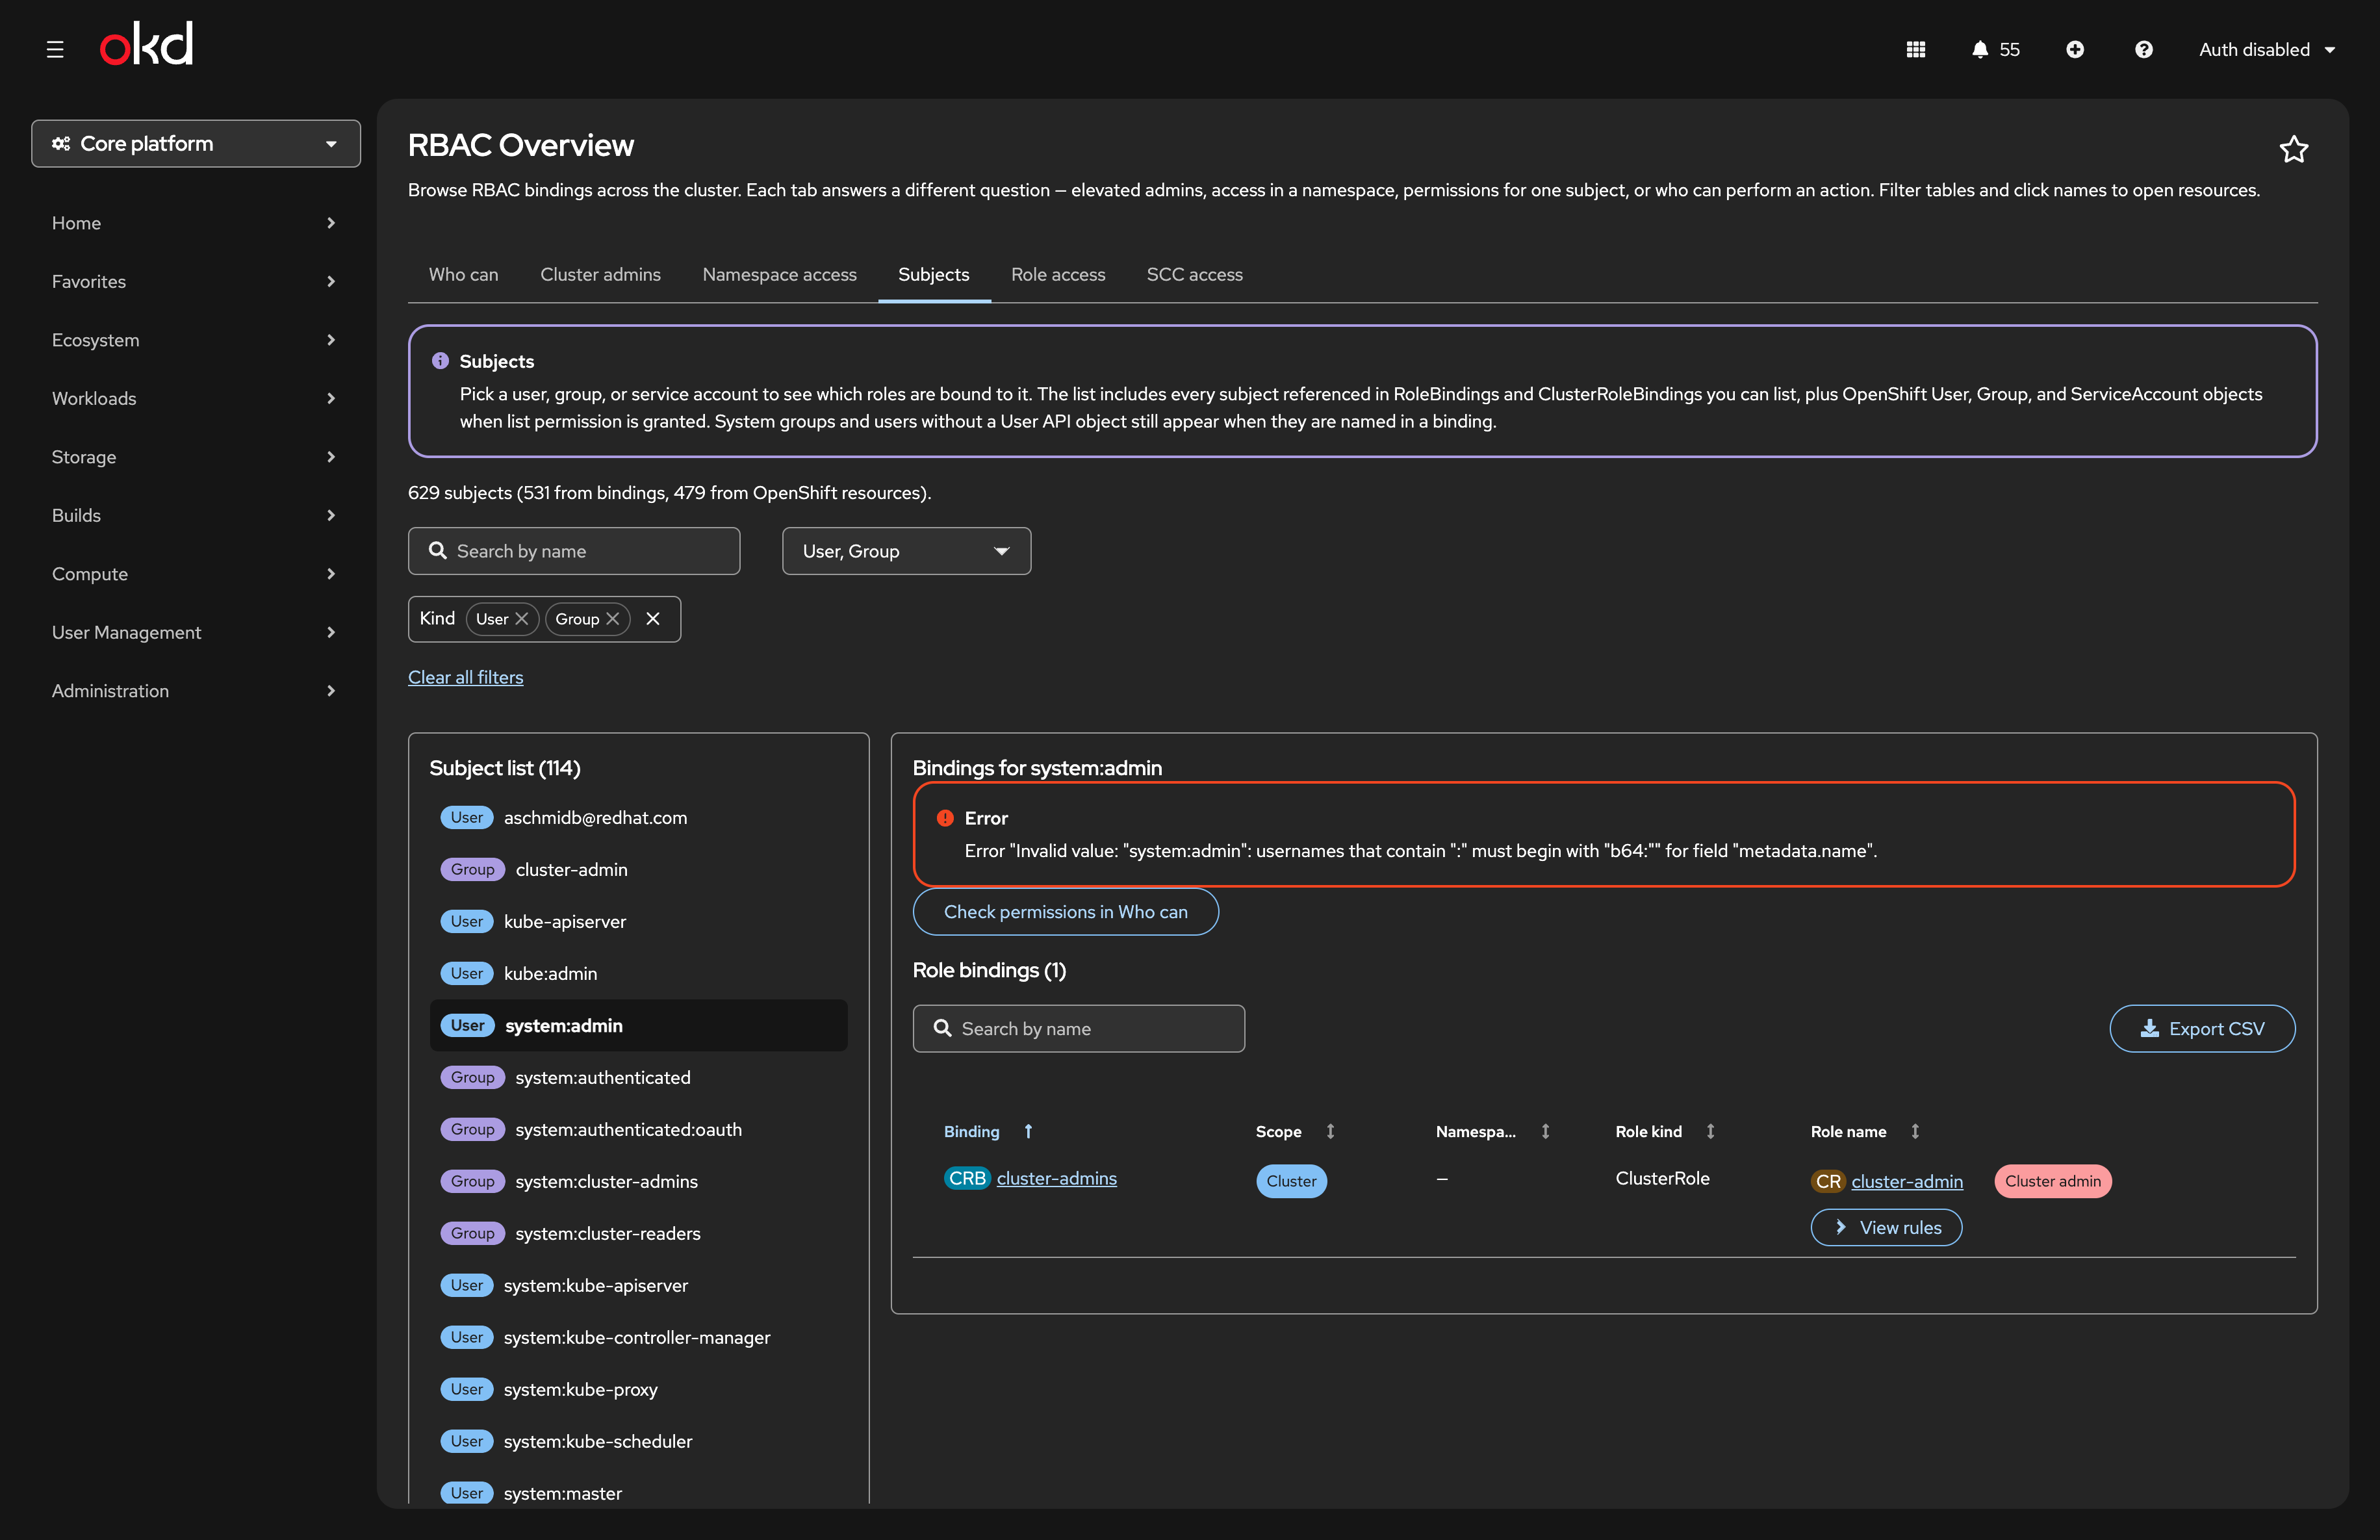This screenshot has width=2380, height=1540.
Task: Click the Cluster admin red label
Action: [x=2052, y=1181]
